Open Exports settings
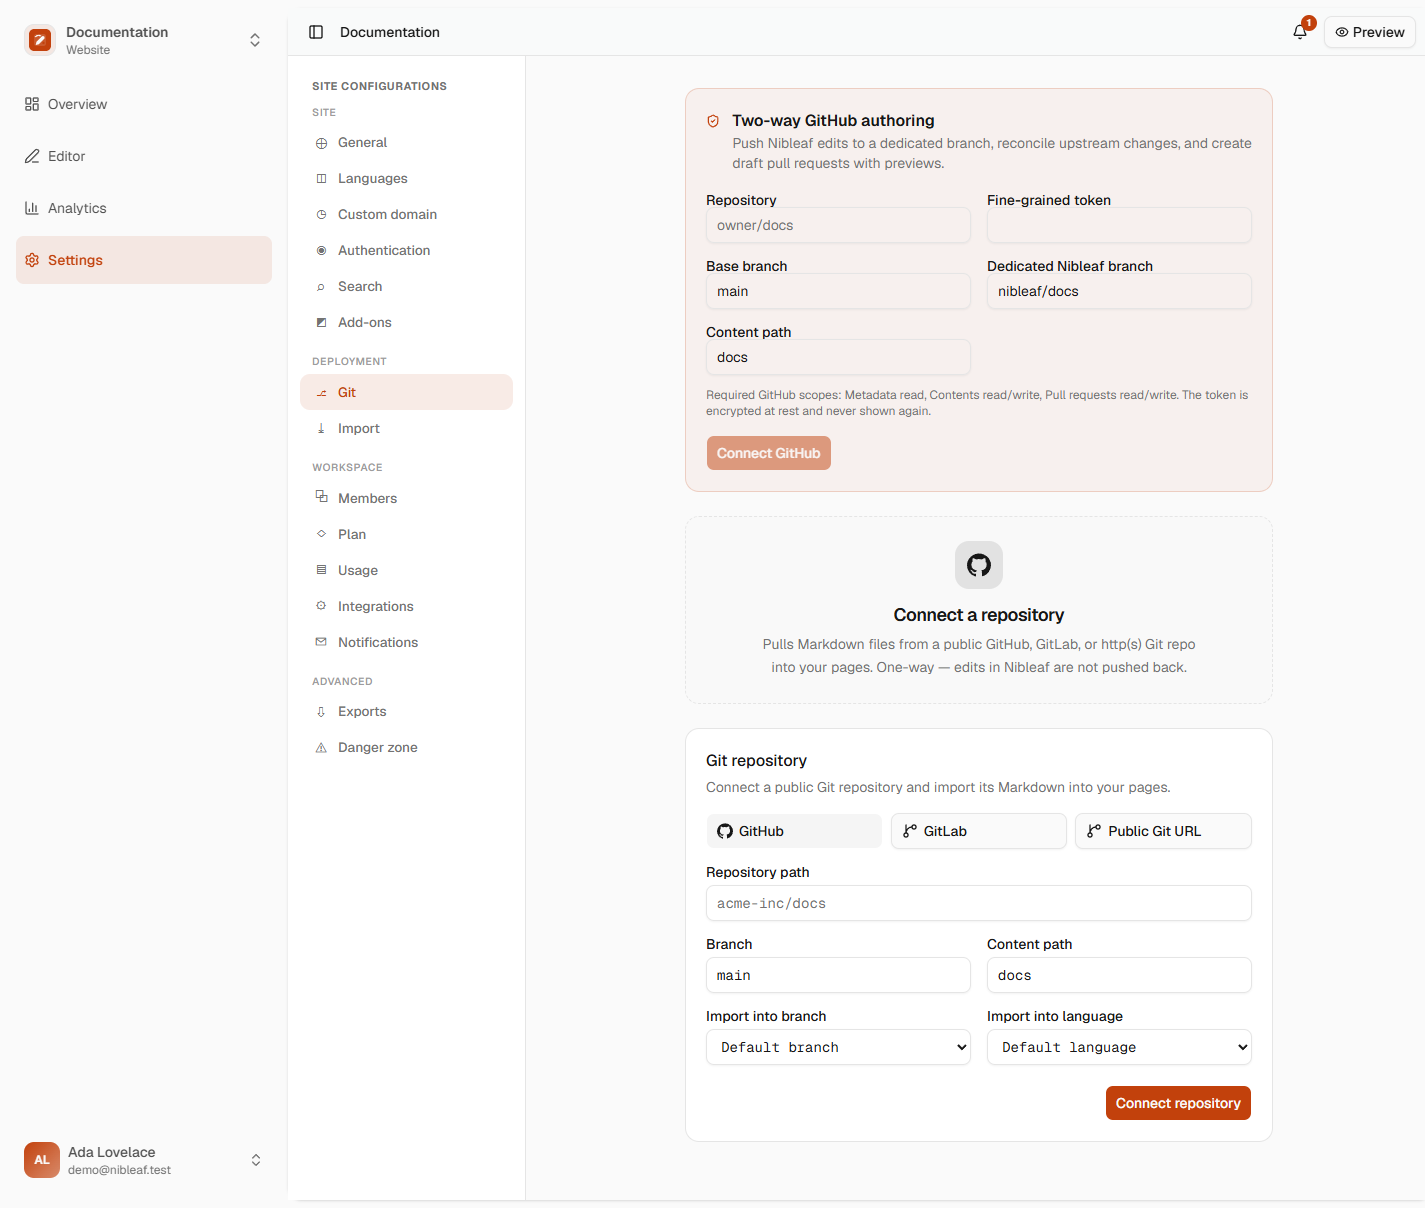 coord(406,711)
